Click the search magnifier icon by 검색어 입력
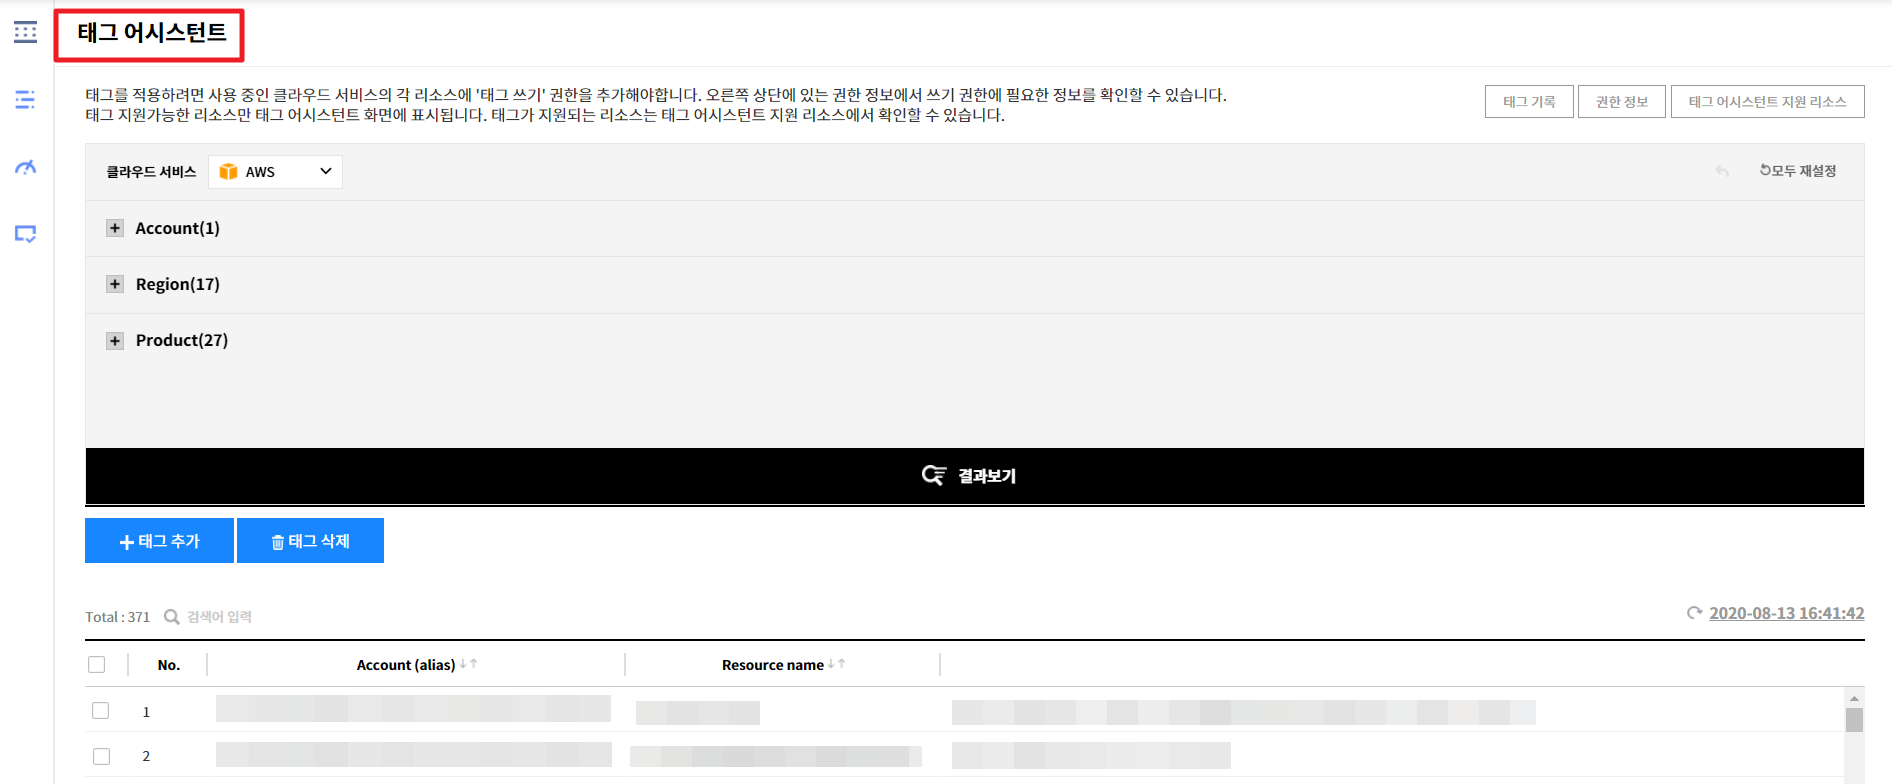This screenshot has width=1892, height=784. click(x=172, y=617)
